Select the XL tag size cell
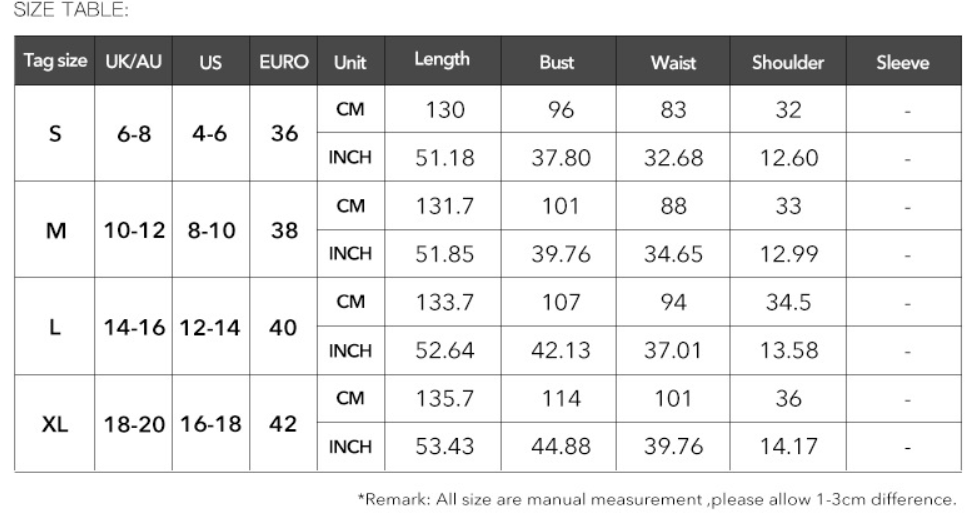 click(55, 423)
